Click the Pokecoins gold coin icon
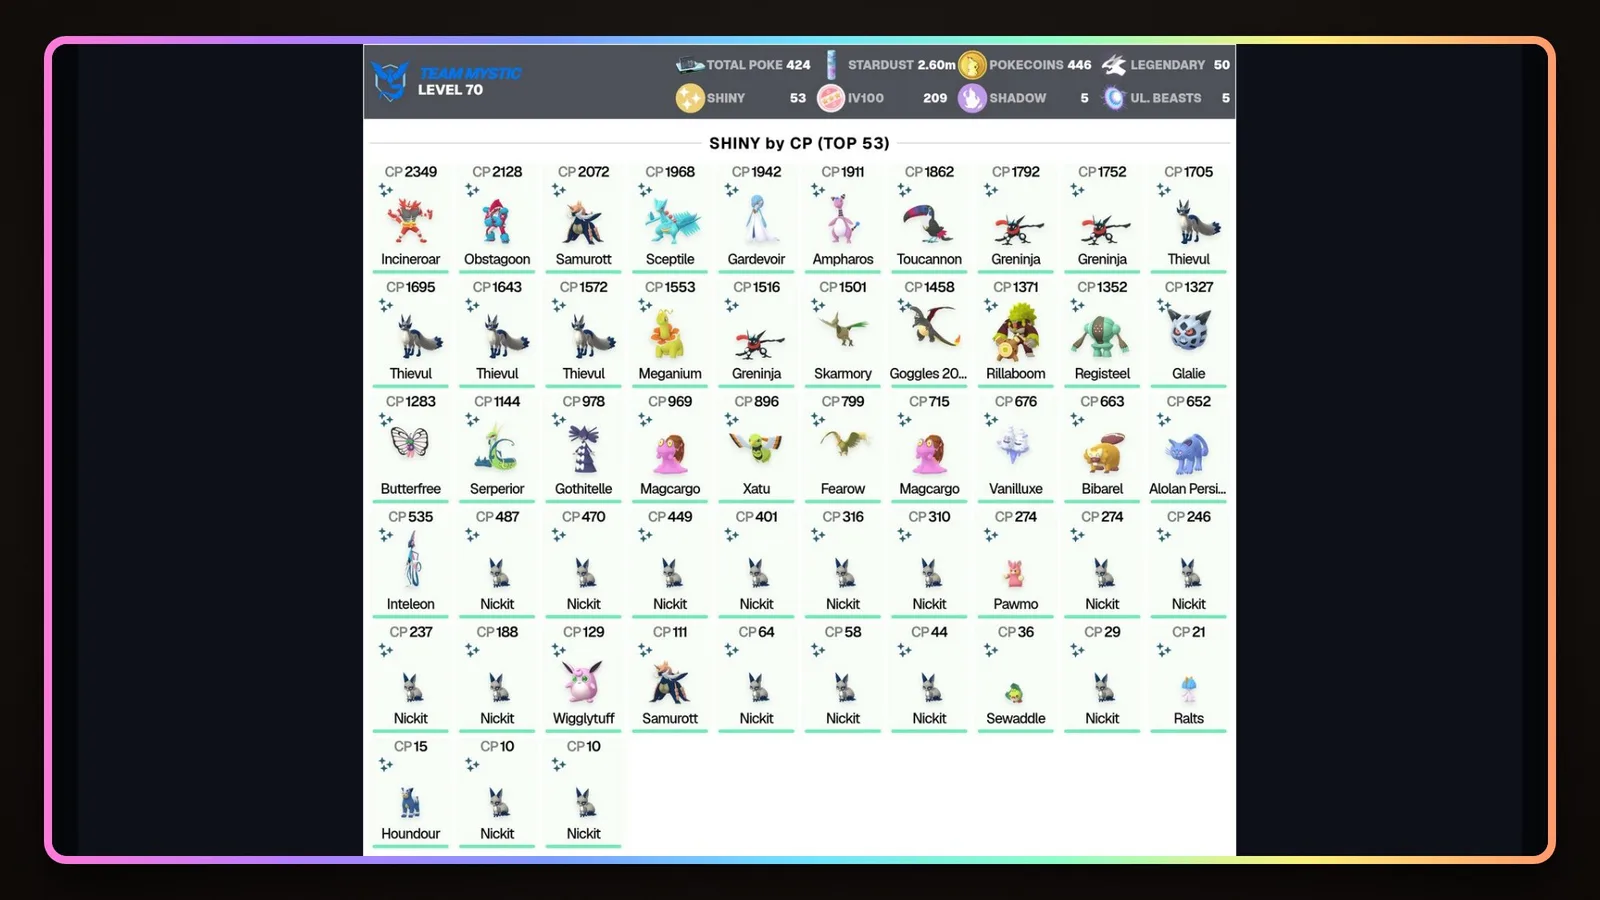1600x900 pixels. pos(972,65)
